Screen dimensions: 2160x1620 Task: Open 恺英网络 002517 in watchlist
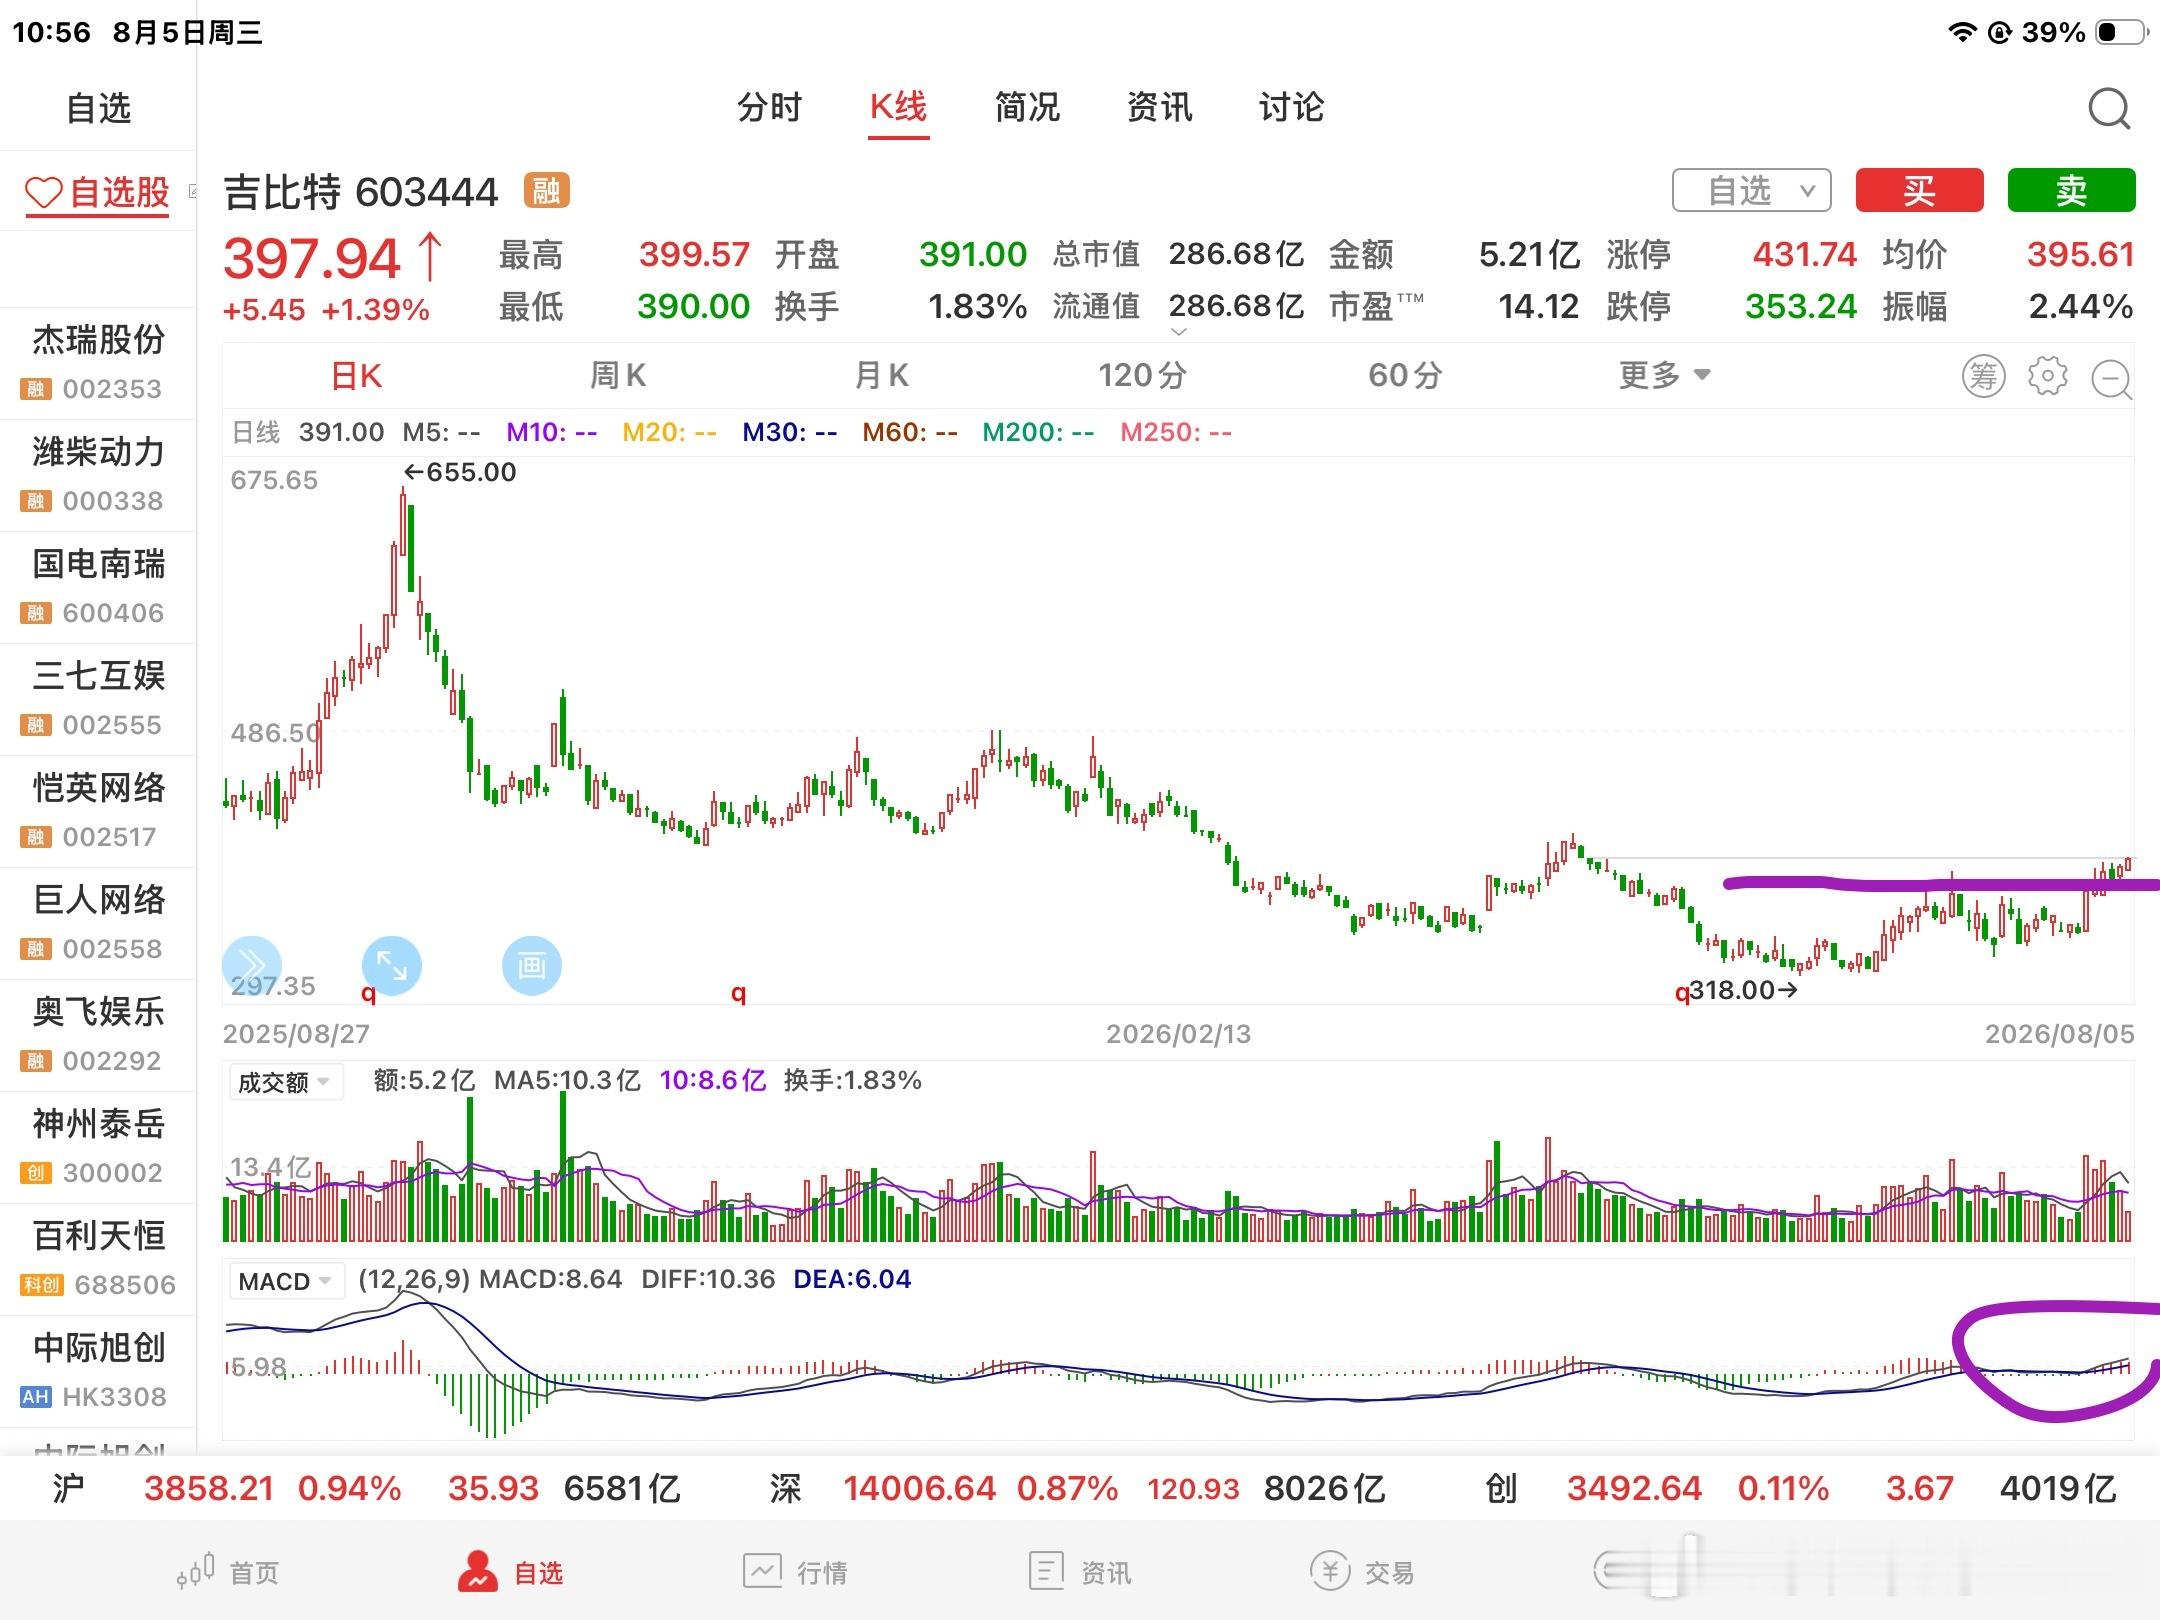98,811
